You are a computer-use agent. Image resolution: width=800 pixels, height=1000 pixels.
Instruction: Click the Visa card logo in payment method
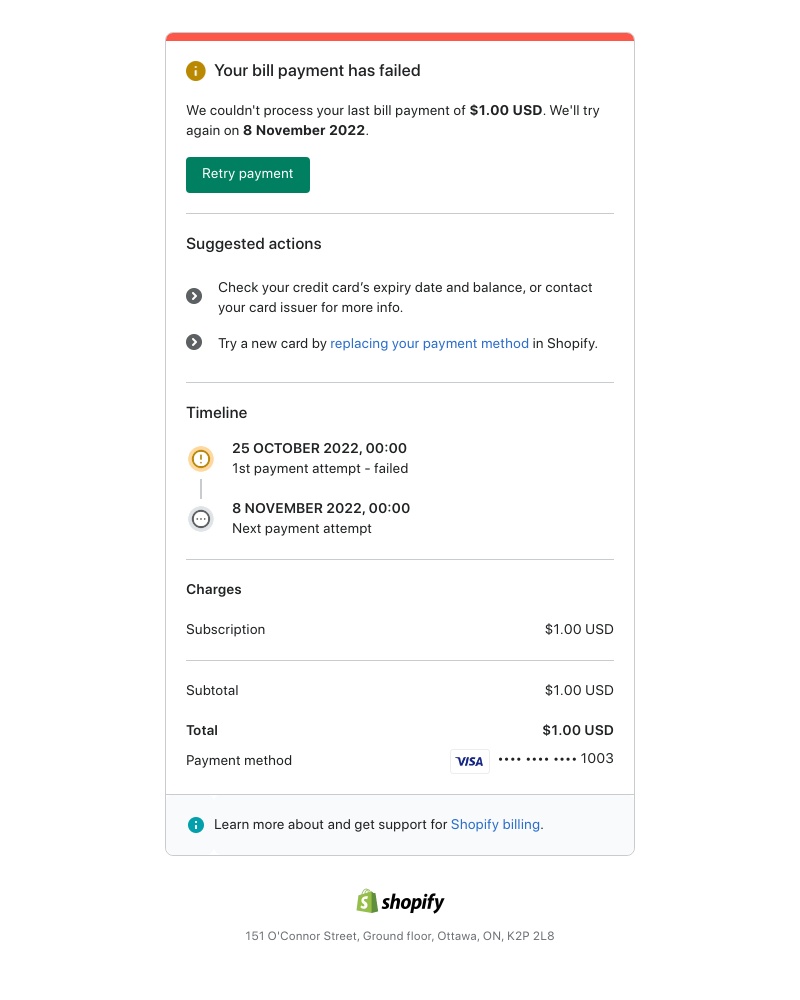tap(469, 761)
